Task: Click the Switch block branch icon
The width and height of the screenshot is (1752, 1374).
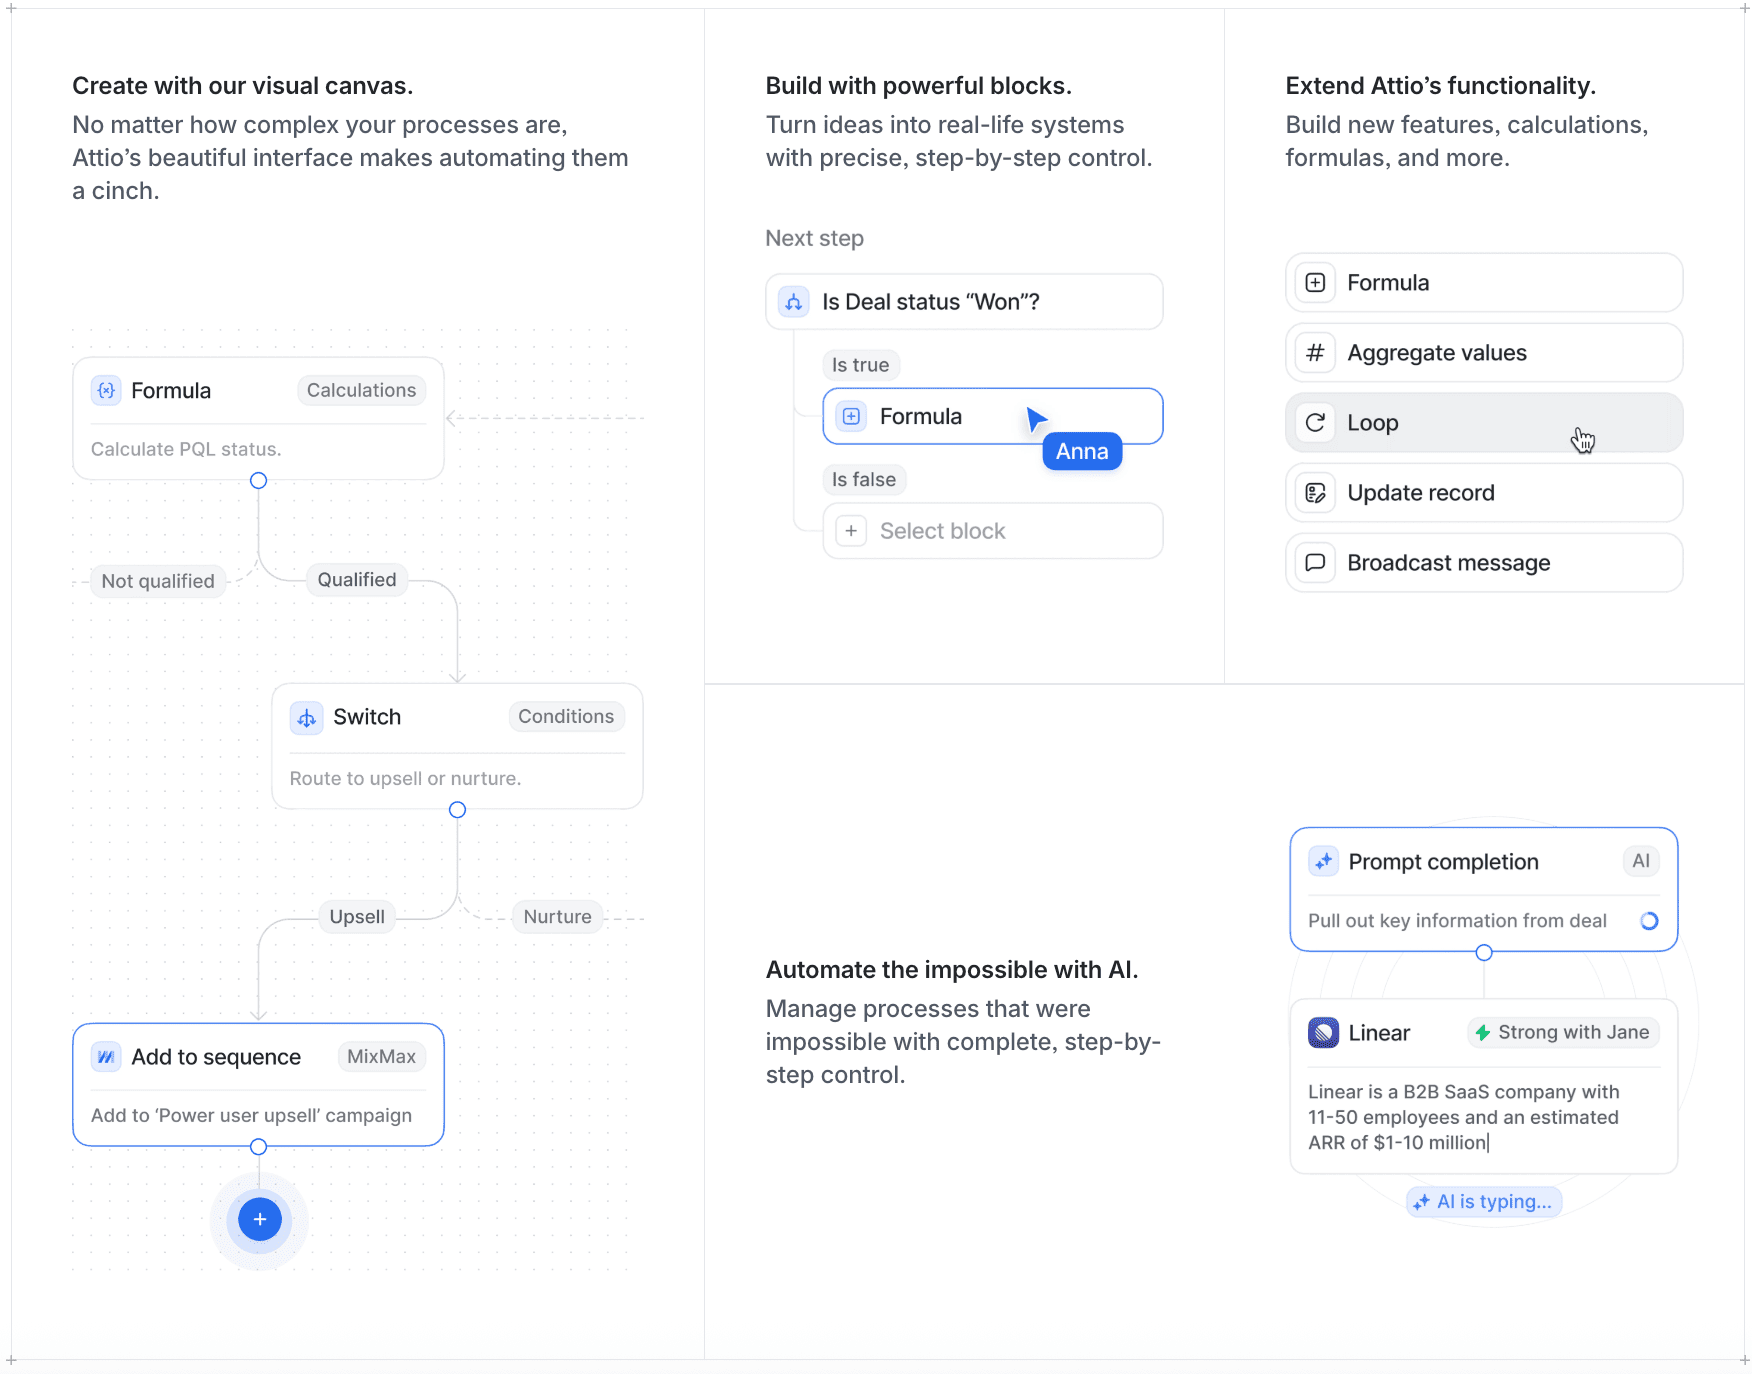Action: coord(307,717)
